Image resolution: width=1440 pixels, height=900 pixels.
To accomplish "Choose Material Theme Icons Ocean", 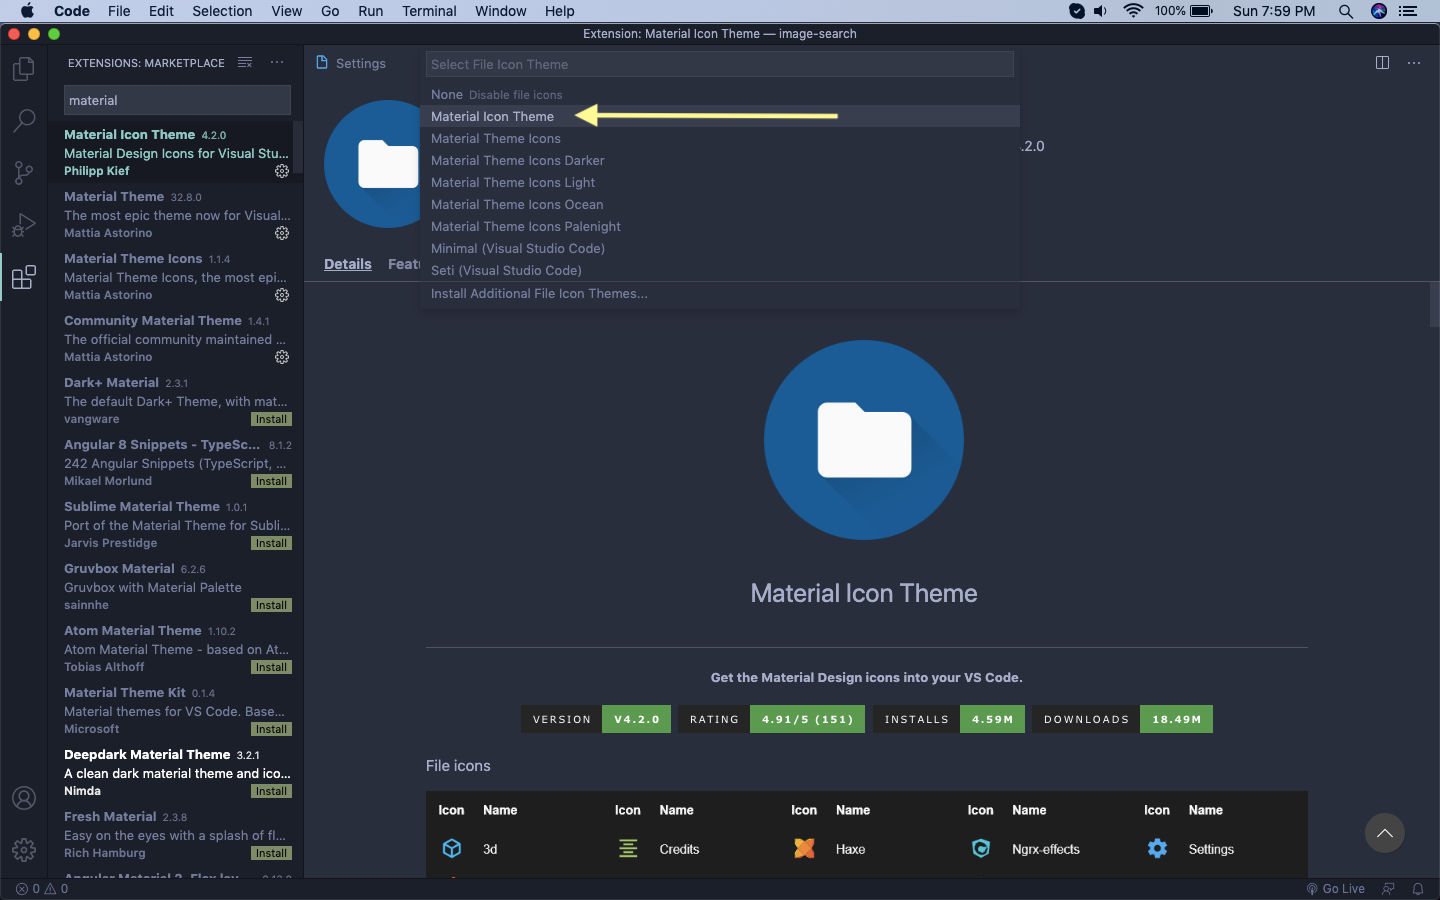I will coord(720,204).
